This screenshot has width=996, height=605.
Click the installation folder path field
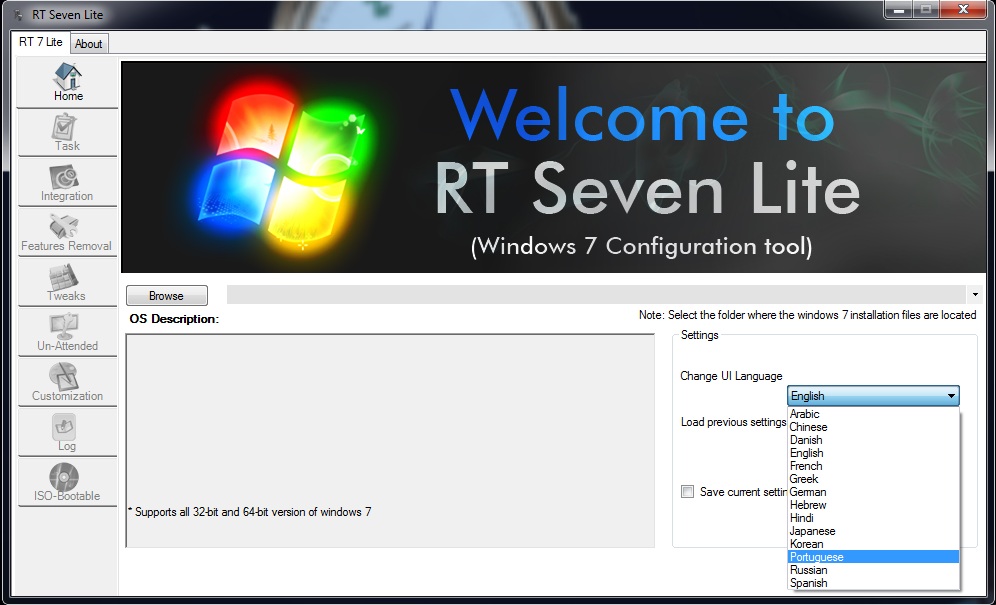[x=596, y=294]
